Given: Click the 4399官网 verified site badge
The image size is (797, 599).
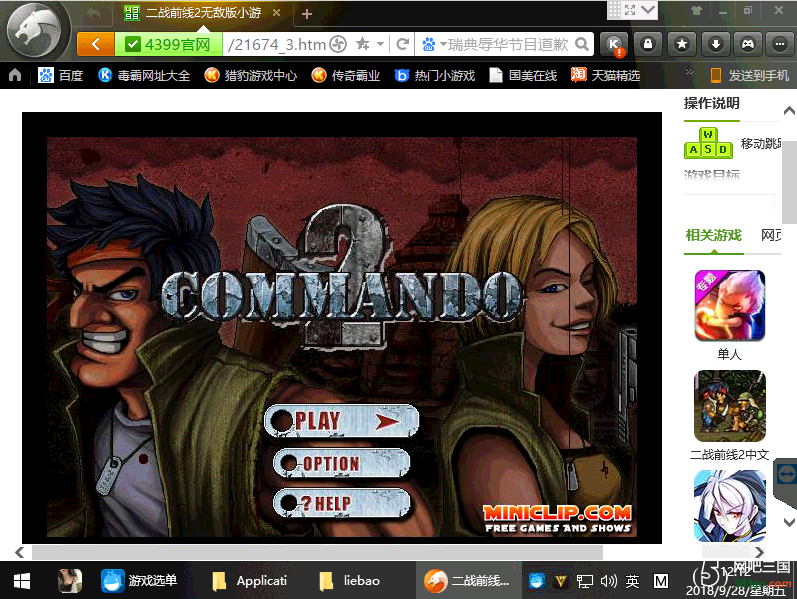Looking at the screenshot, I should click(x=169, y=44).
